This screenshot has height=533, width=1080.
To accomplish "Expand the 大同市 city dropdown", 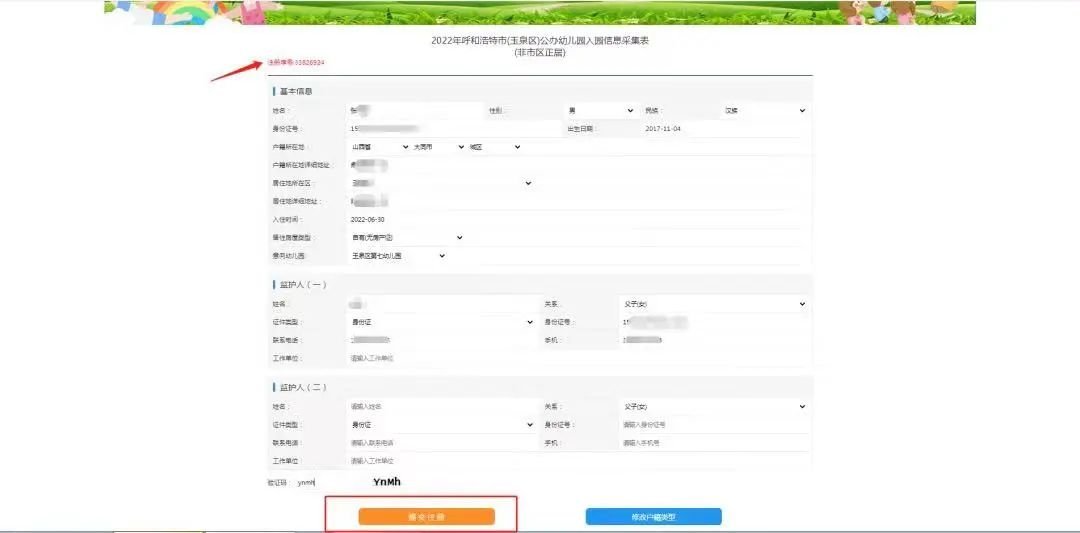I will [x=436, y=147].
